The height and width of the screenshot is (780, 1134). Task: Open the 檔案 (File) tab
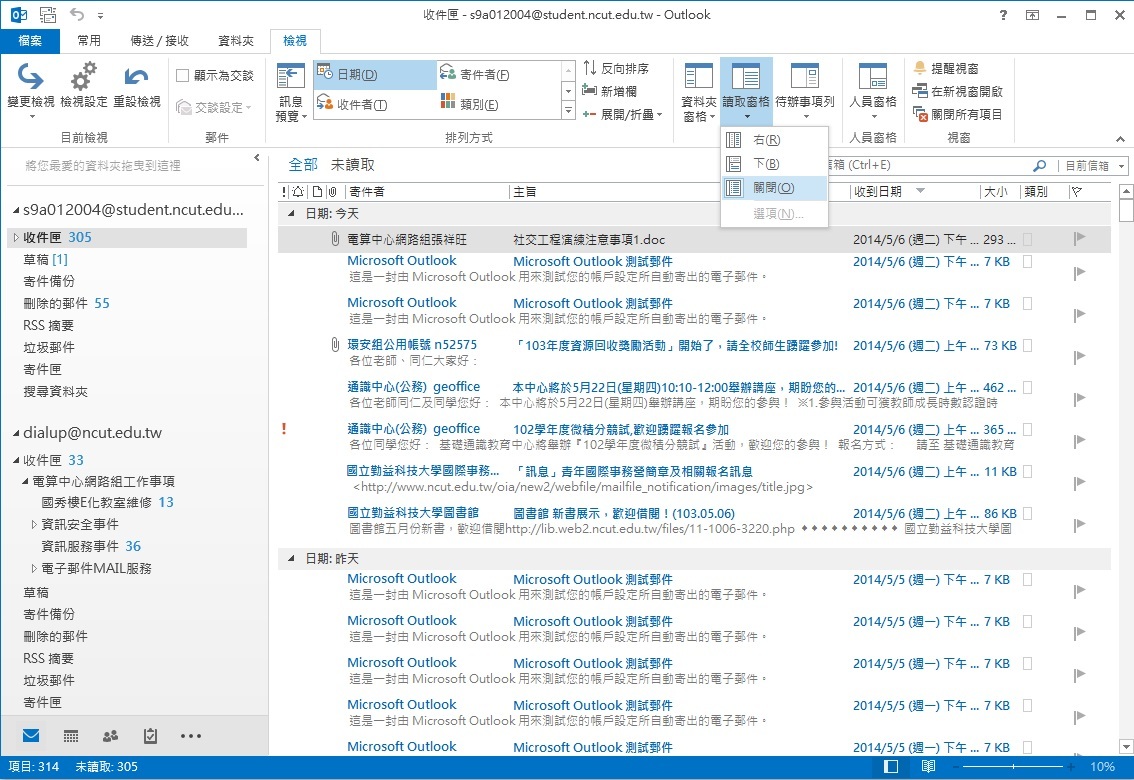[30, 40]
